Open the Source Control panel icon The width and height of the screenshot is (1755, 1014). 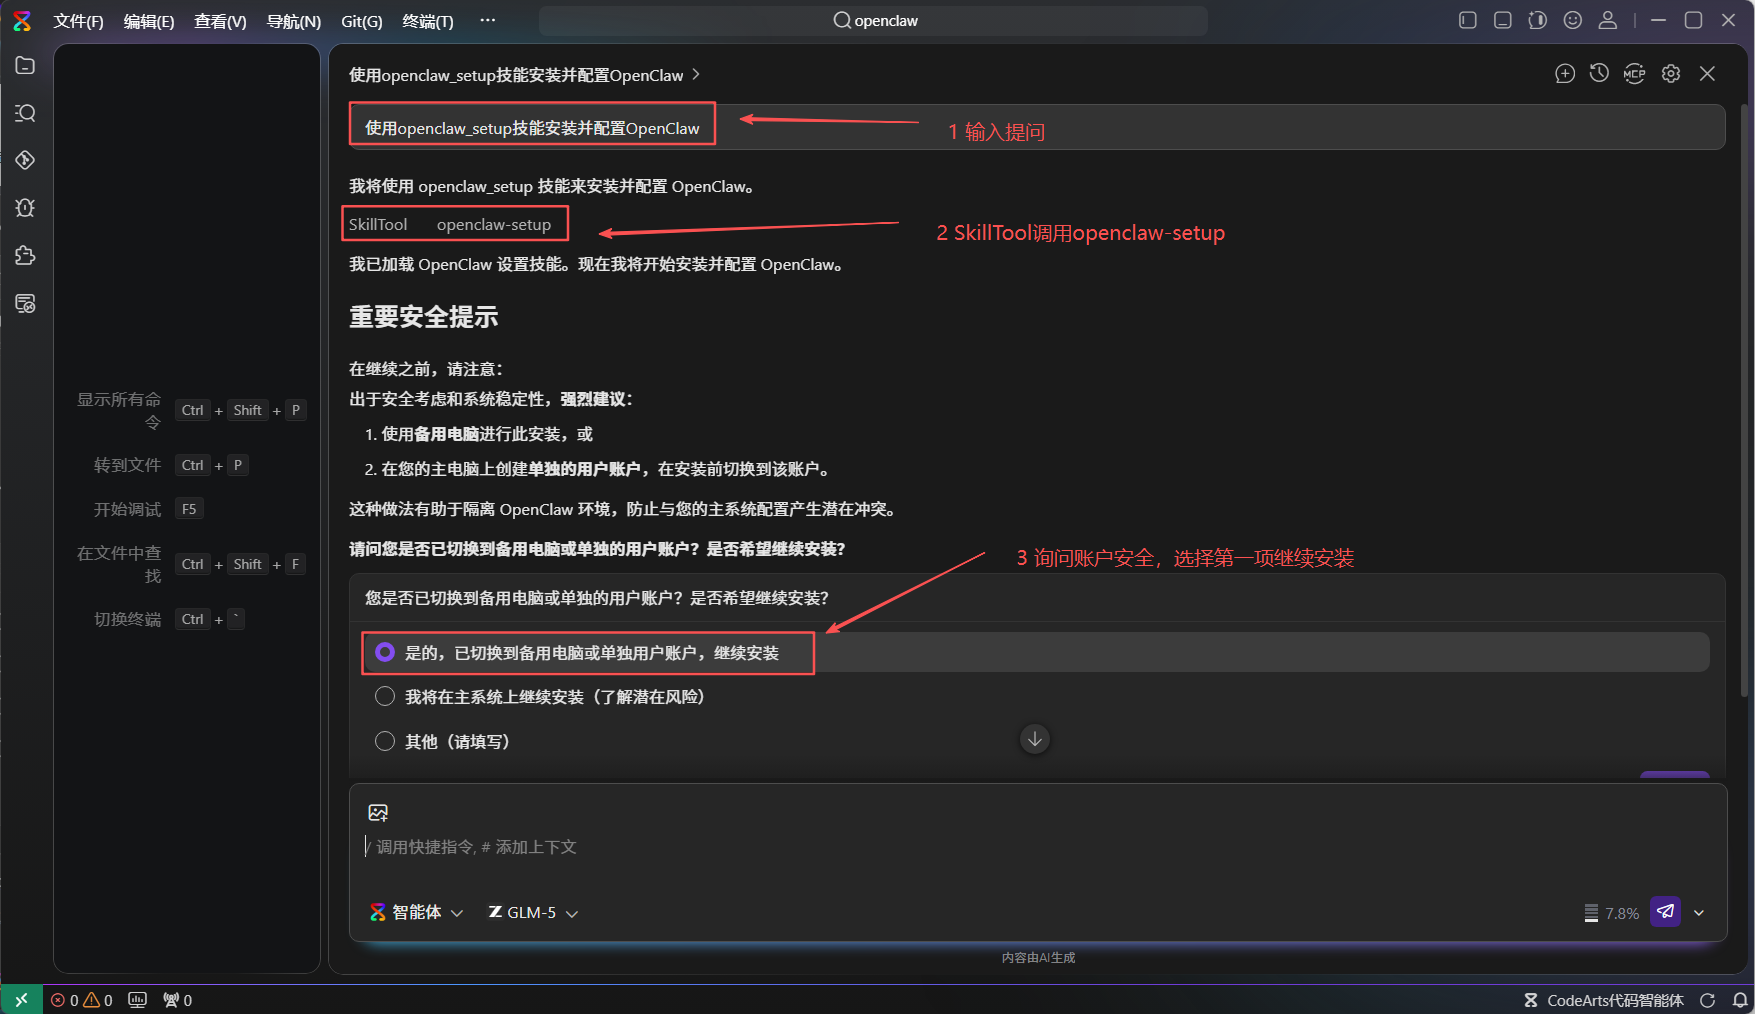25,160
